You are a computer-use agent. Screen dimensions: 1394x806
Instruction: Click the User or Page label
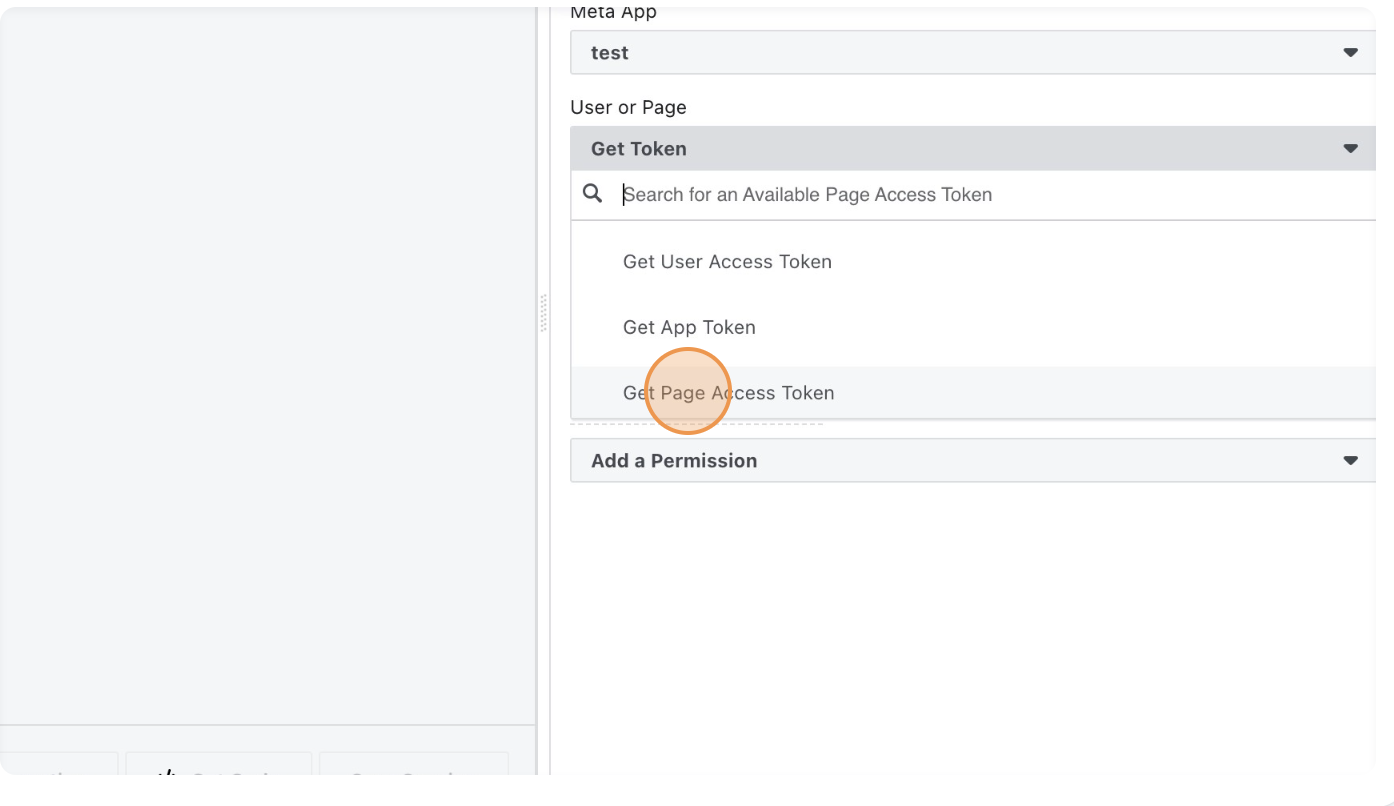tap(628, 107)
